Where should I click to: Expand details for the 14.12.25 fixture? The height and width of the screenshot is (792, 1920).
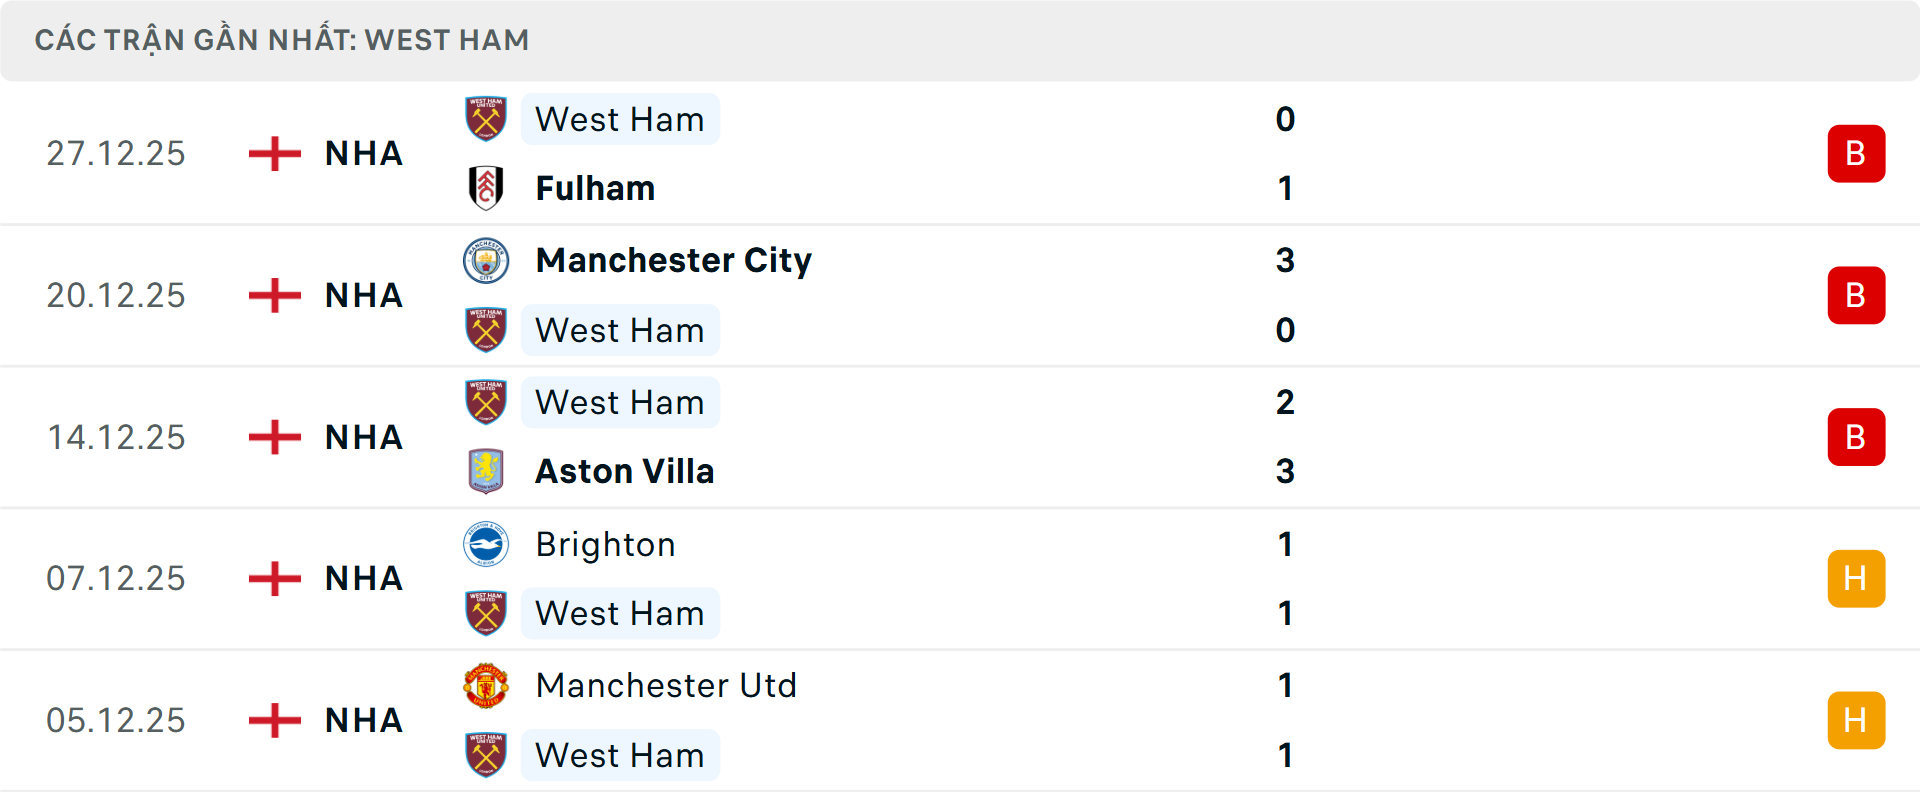pos(960,437)
